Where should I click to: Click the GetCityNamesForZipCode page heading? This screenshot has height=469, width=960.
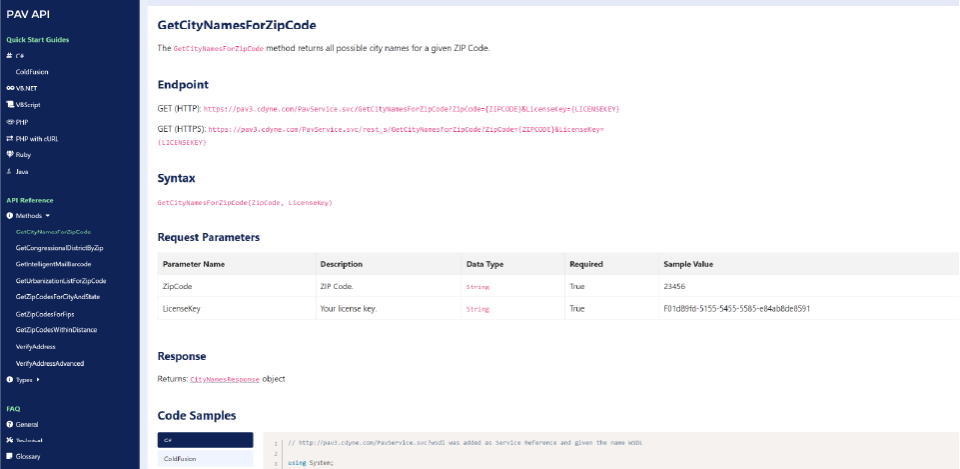pos(237,26)
